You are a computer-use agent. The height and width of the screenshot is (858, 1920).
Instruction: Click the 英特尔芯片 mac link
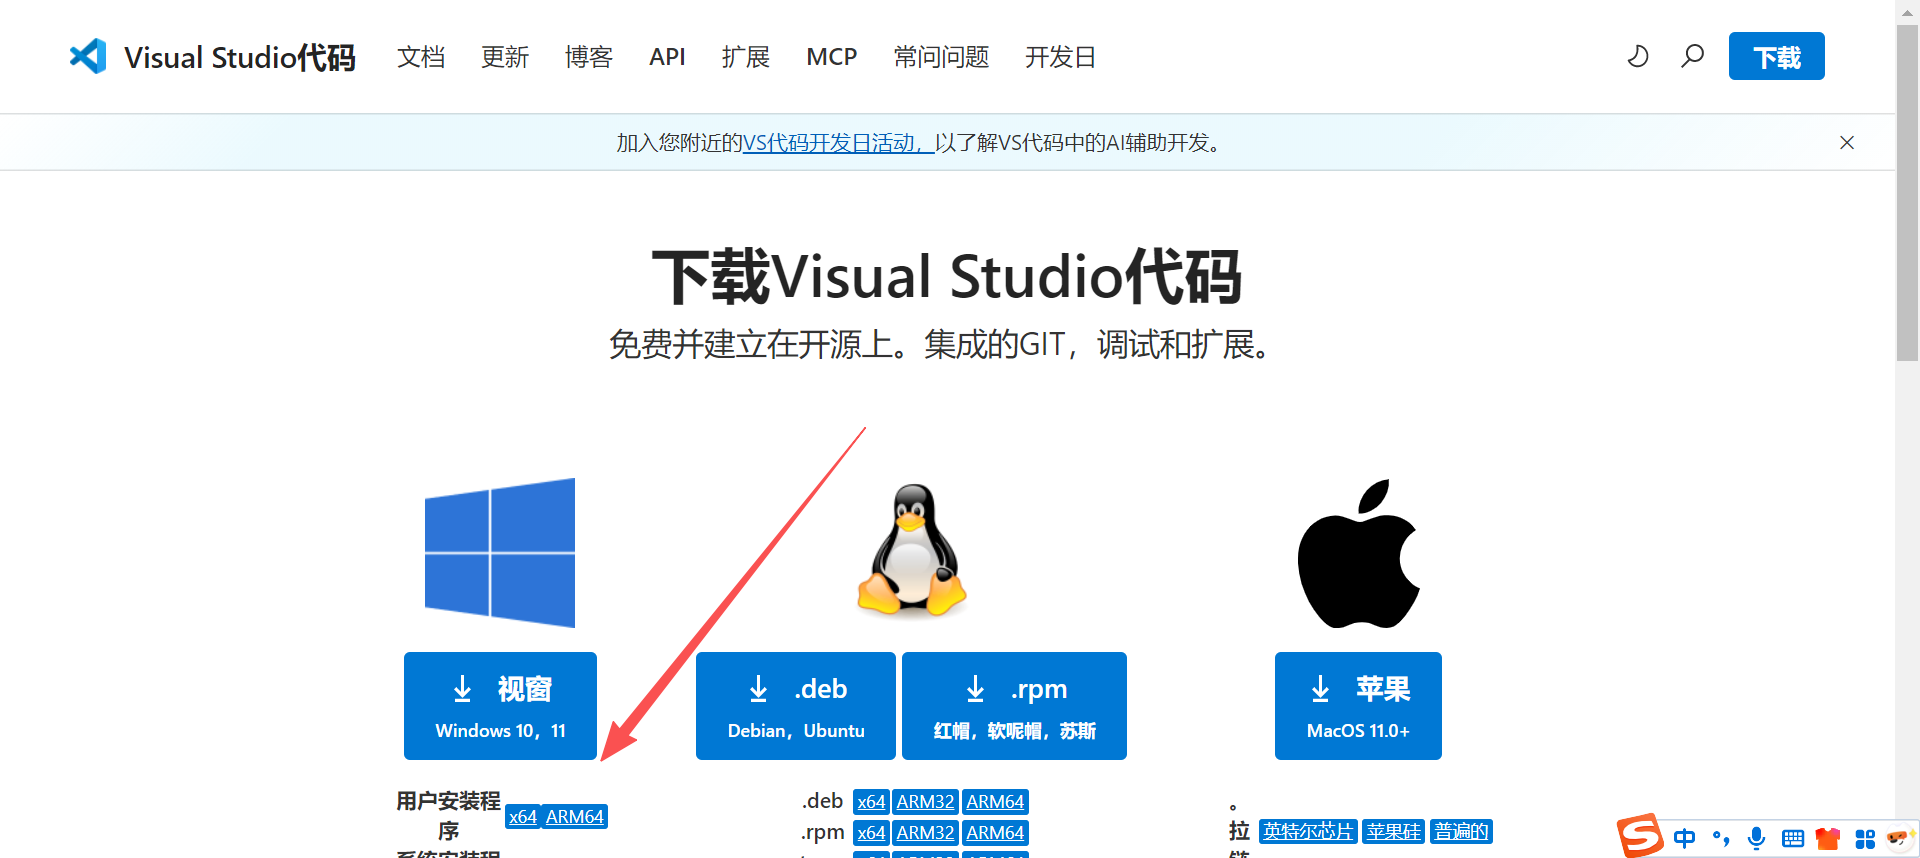pyautogui.click(x=1308, y=831)
